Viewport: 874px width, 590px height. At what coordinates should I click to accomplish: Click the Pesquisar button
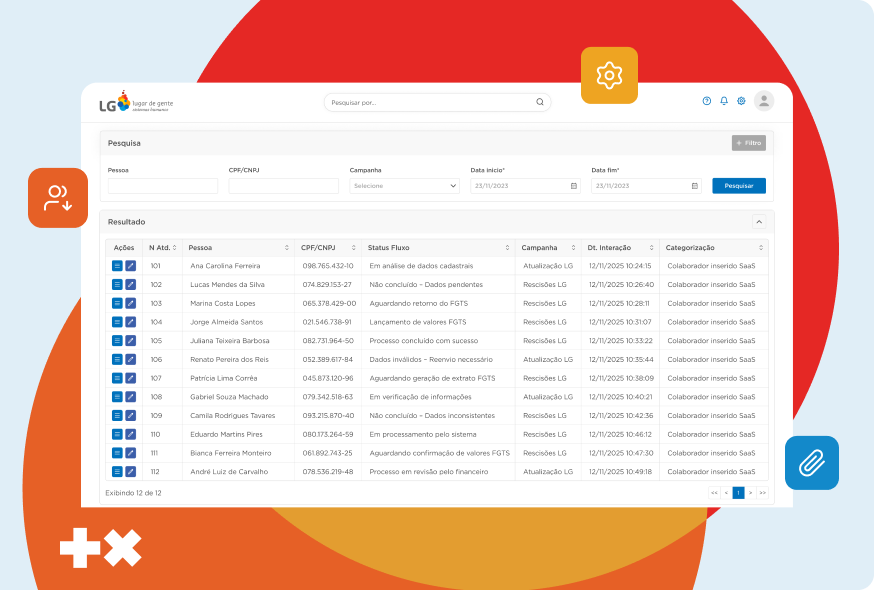tap(739, 186)
